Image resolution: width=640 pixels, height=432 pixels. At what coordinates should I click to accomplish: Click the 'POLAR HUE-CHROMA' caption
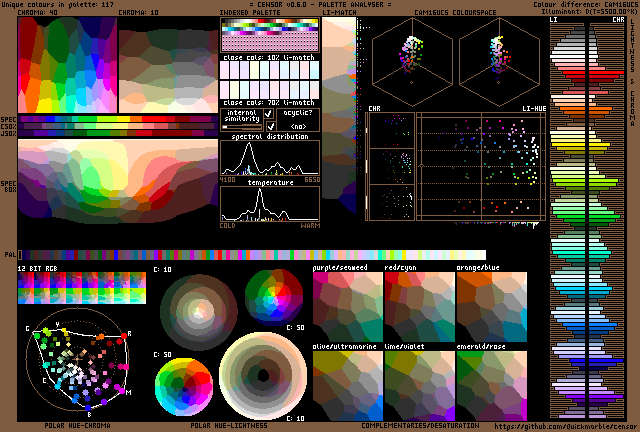78,425
